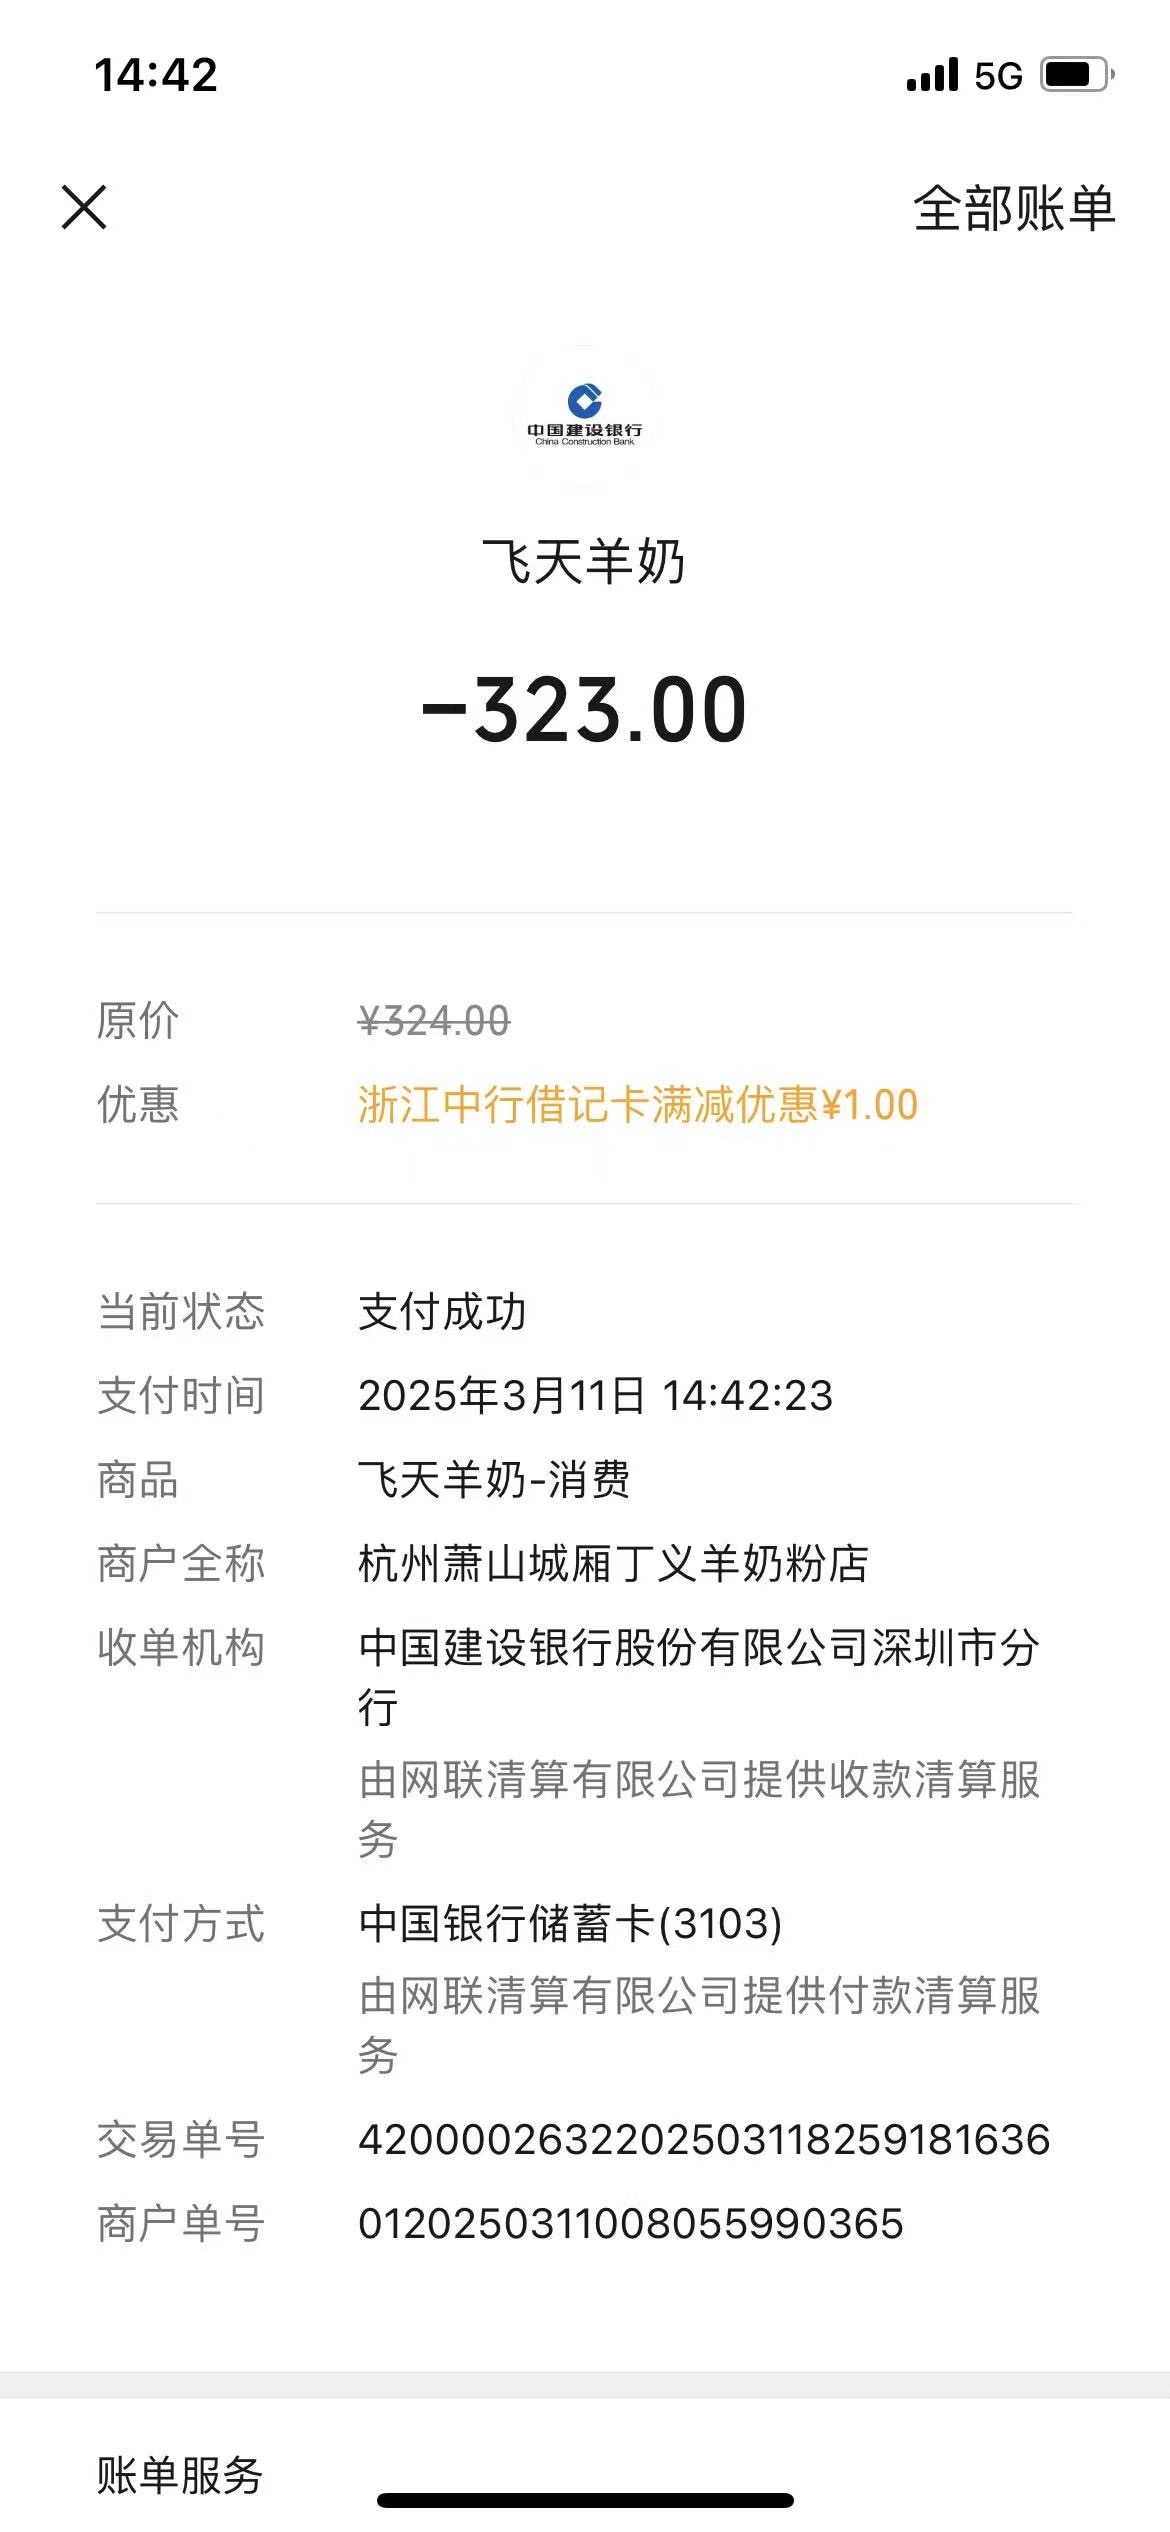Tap the cellular signal bars icon
Viewport: 1170px width, 2532px height.
[x=932, y=75]
